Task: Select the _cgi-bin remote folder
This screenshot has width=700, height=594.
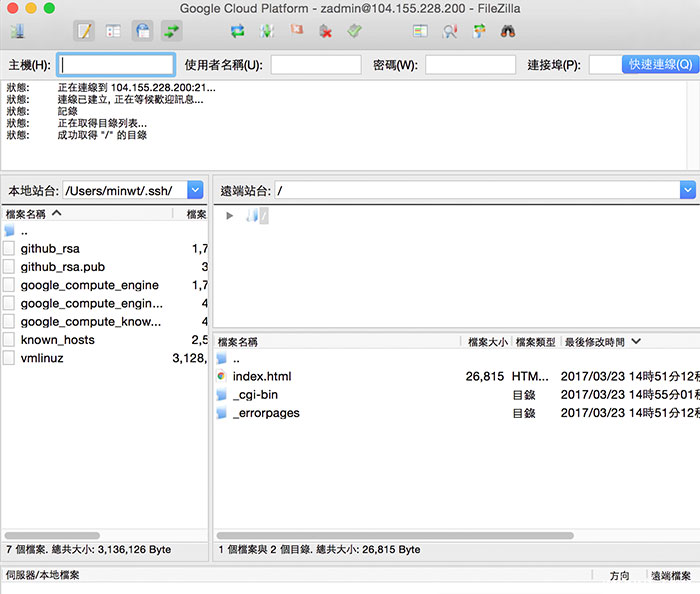Action: [x=457, y=395]
